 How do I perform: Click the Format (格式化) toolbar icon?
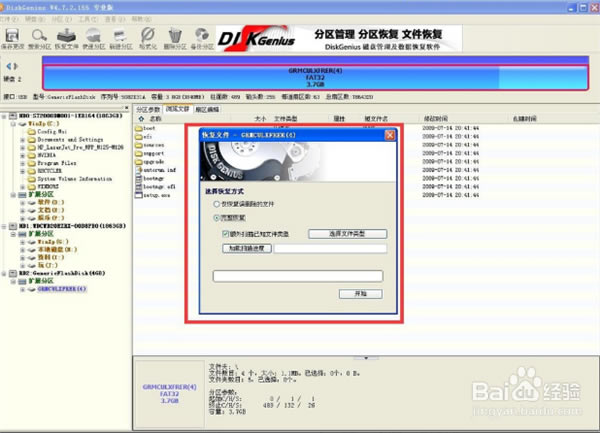pos(148,36)
